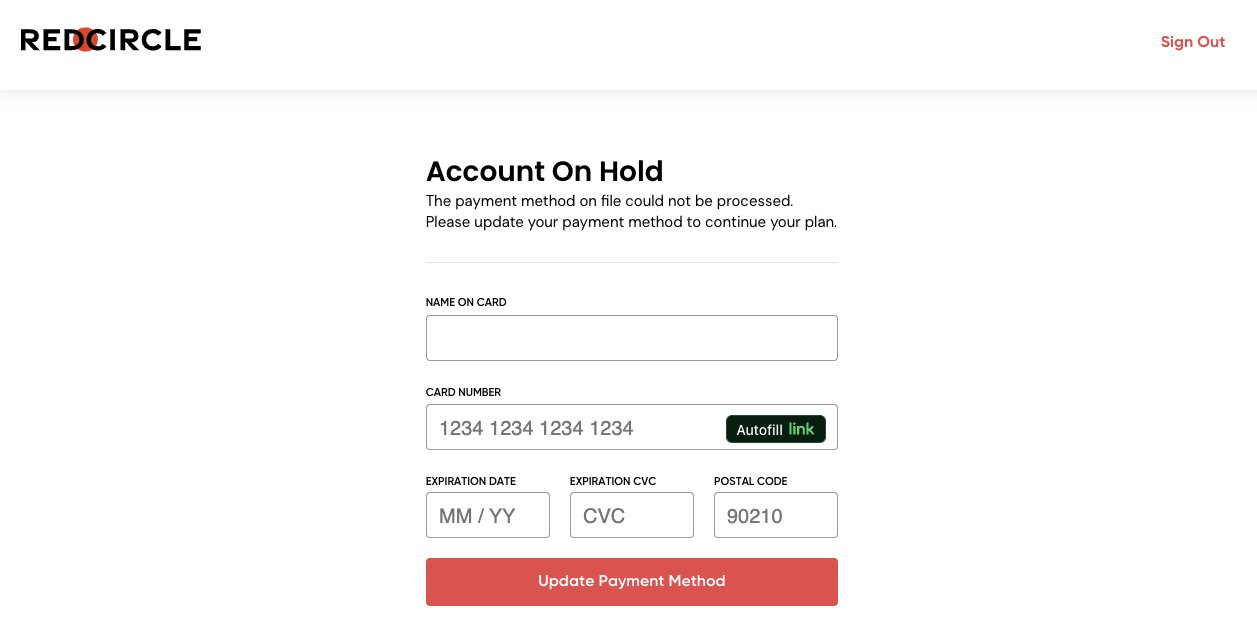Click the green "link" word in Autofill badge
The image size is (1257, 617).
[x=802, y=429]
